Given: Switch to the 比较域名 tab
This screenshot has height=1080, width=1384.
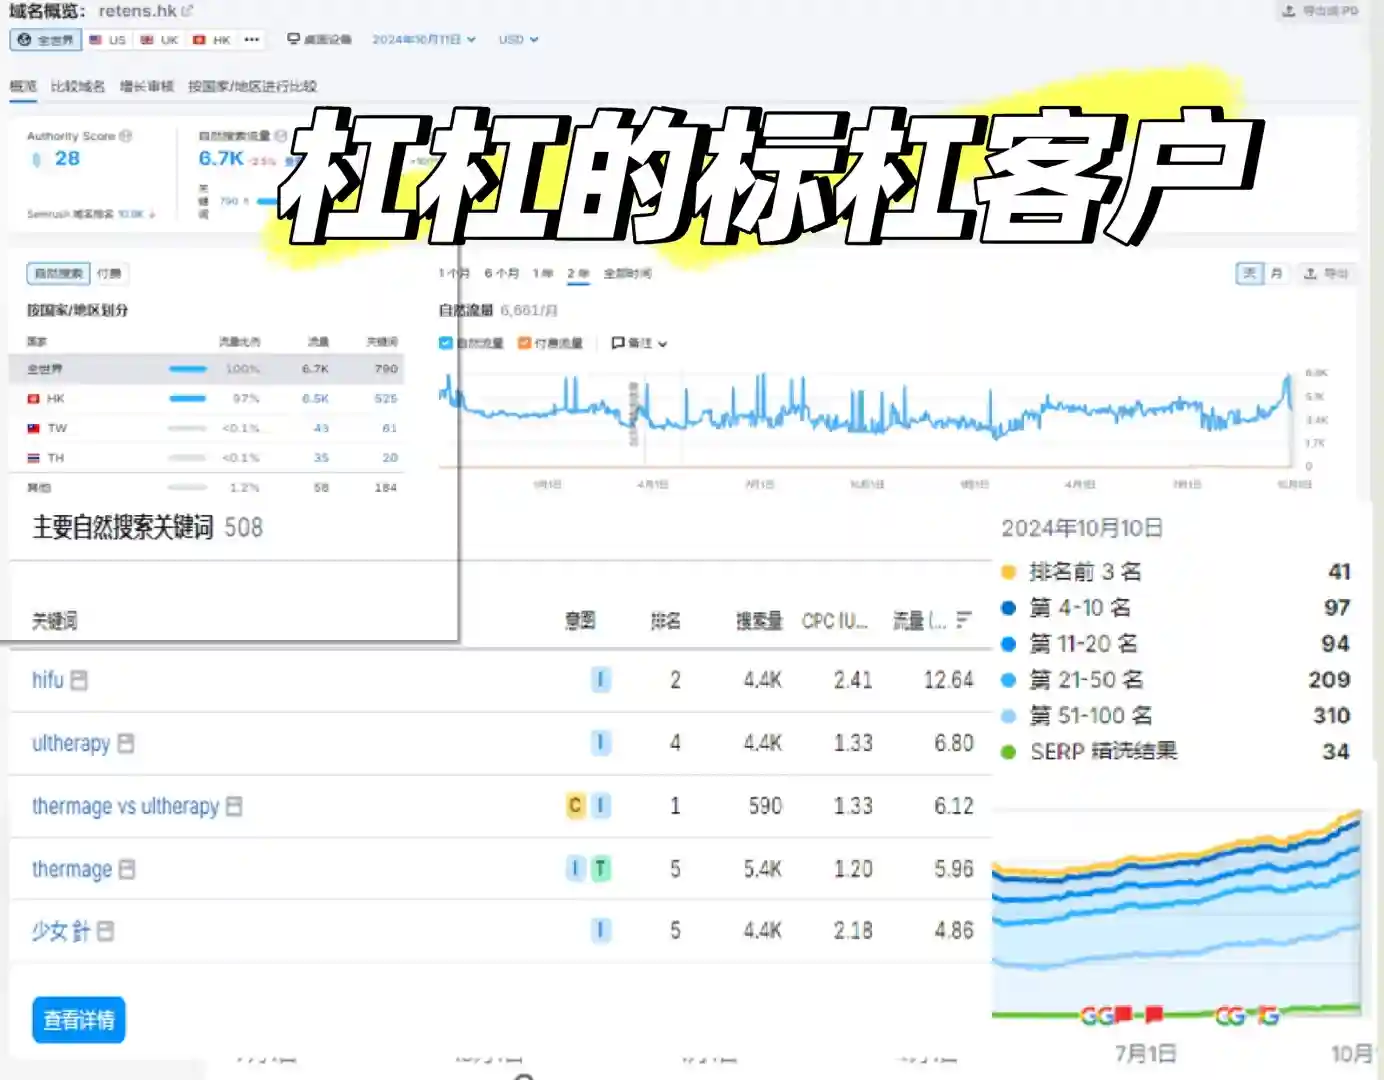Looking at the screenshot, I should click(77, 86).
